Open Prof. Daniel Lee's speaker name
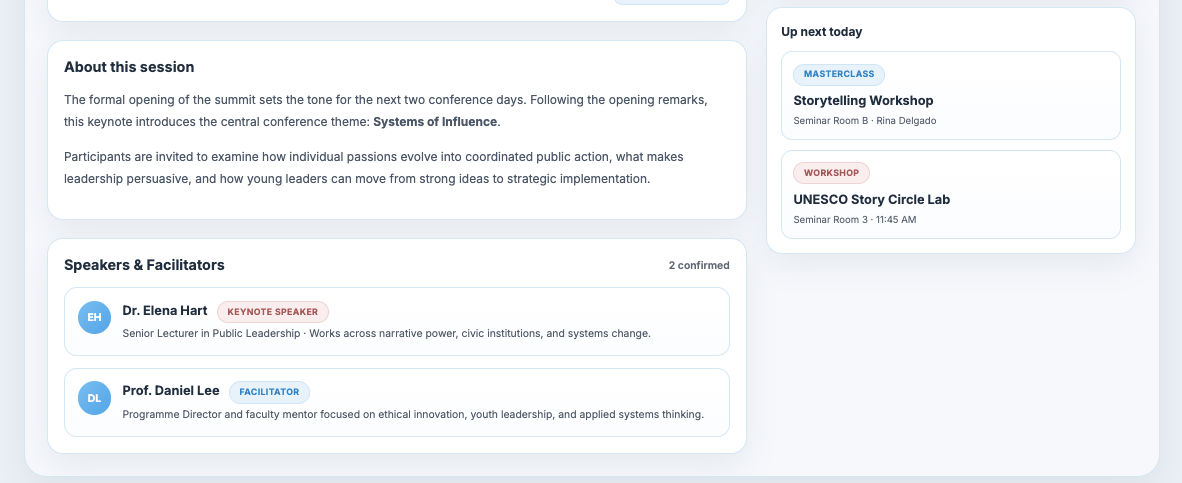1182x483 pixels. pos(170,390)
